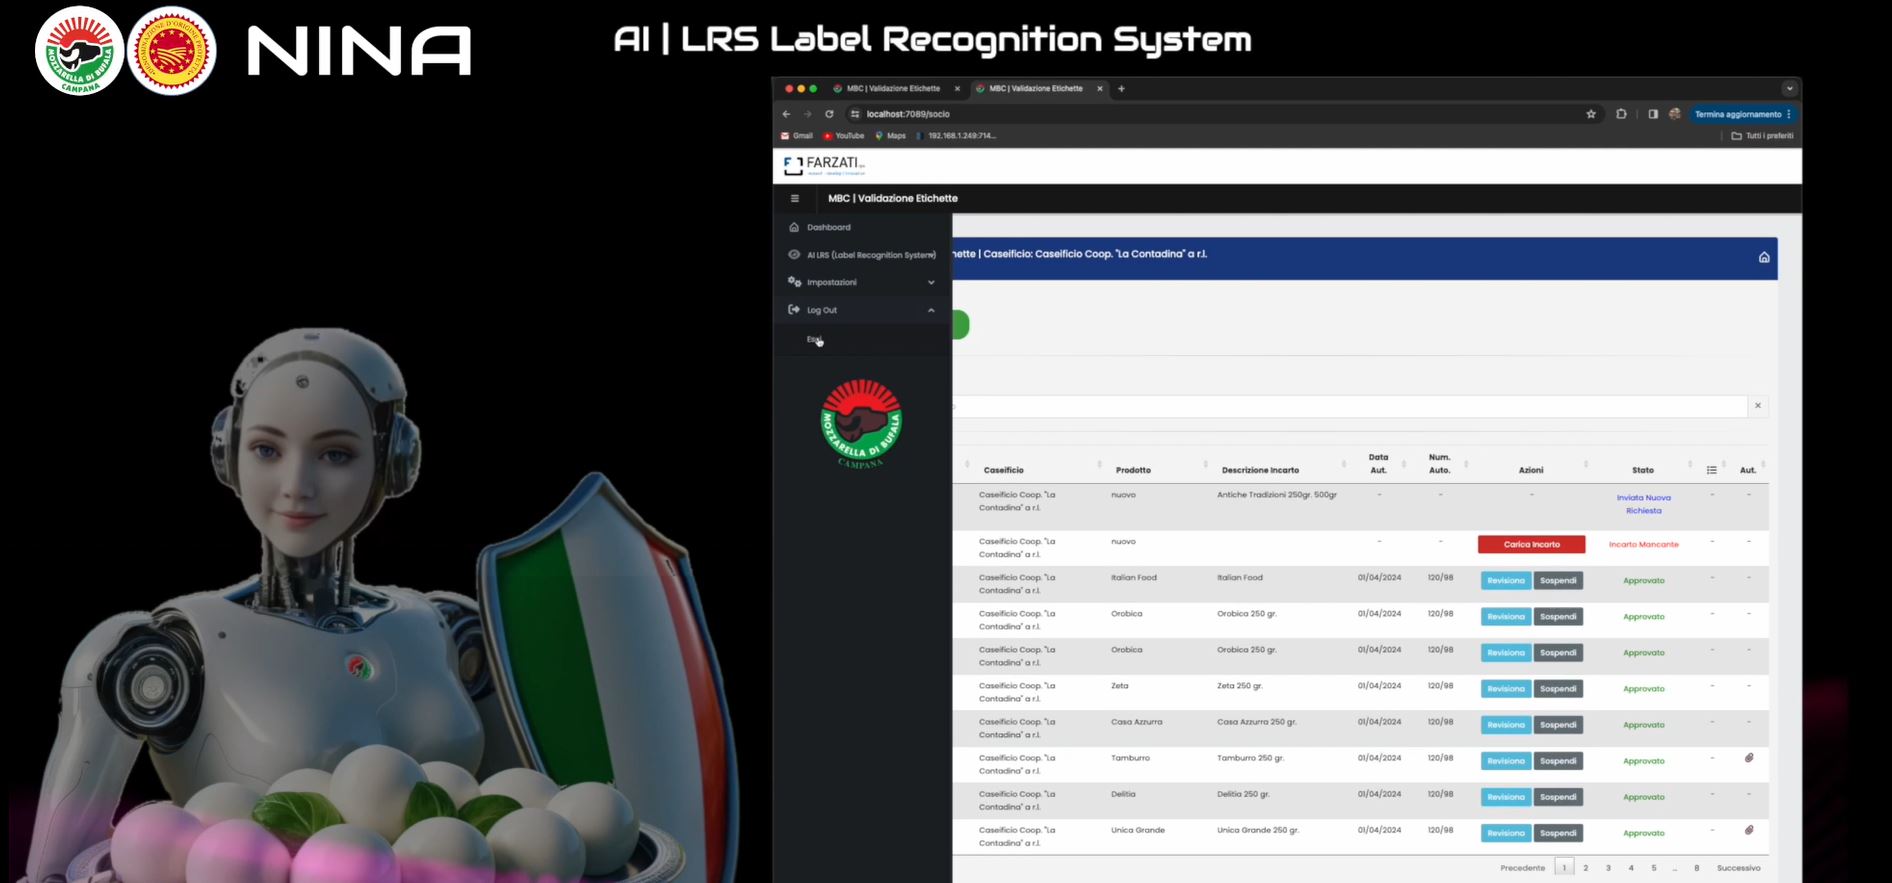The image size is (1892, 883).
Task: Click the list icon column header in table
Action: click(1712, 470)
